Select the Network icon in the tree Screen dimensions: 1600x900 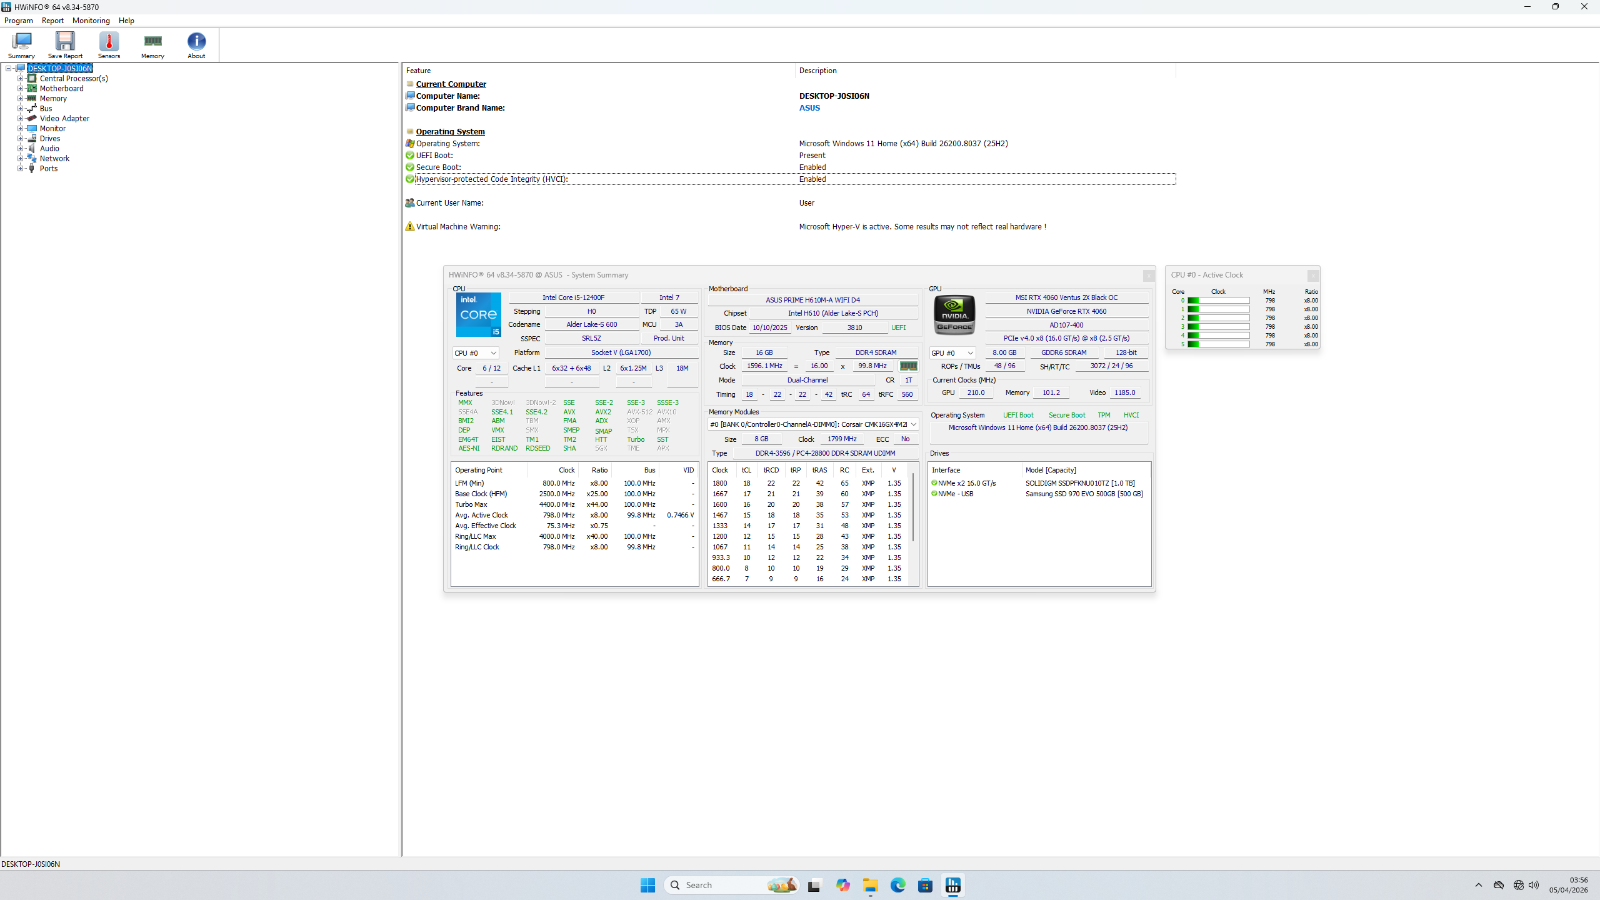point(32,158)
